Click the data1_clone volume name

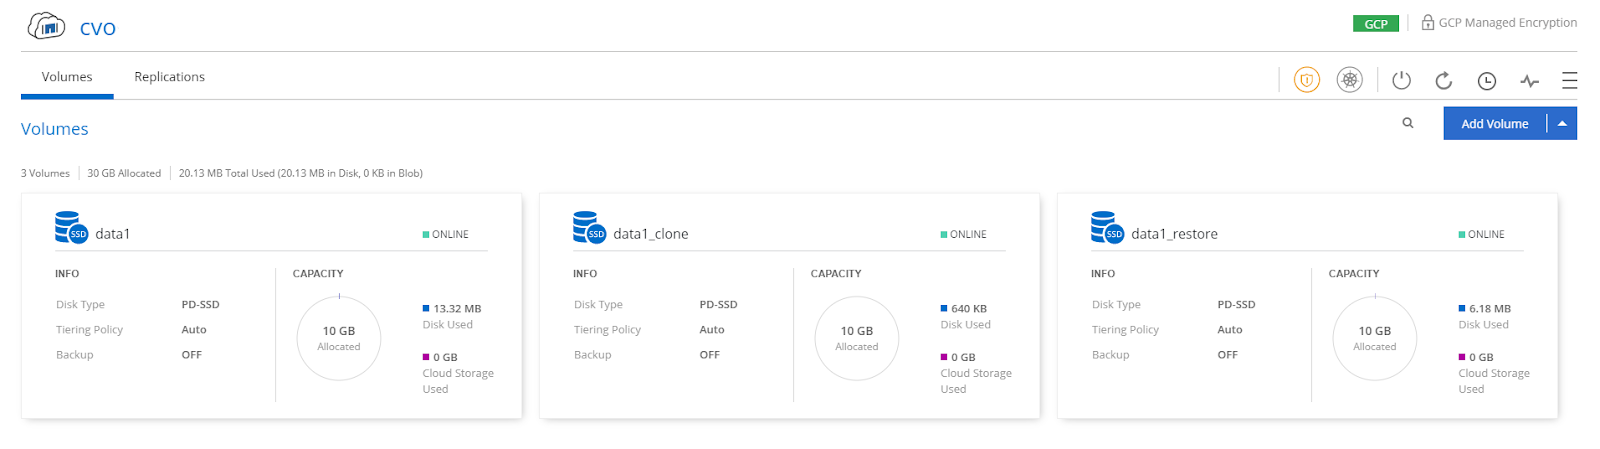[x=650, y=234]
